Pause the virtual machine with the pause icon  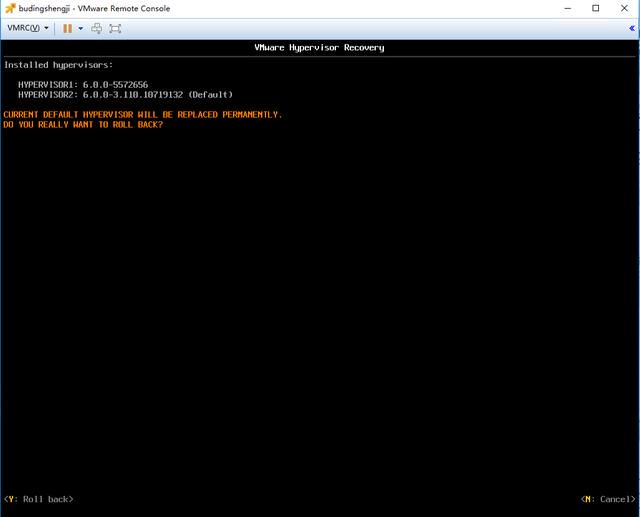coord(67,28)
